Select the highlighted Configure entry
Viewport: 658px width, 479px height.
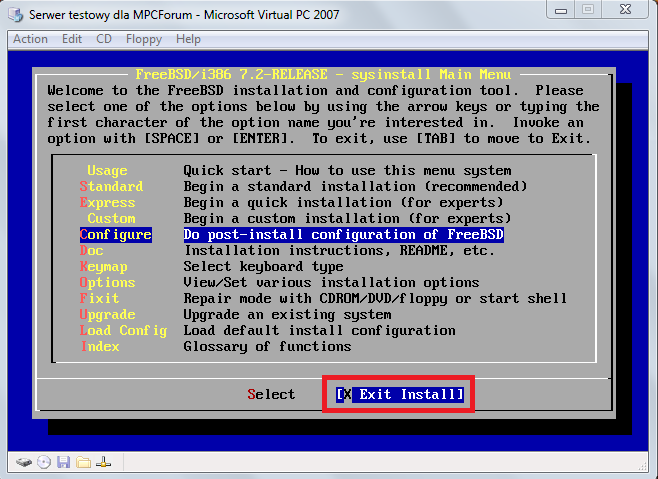(116, 234)
